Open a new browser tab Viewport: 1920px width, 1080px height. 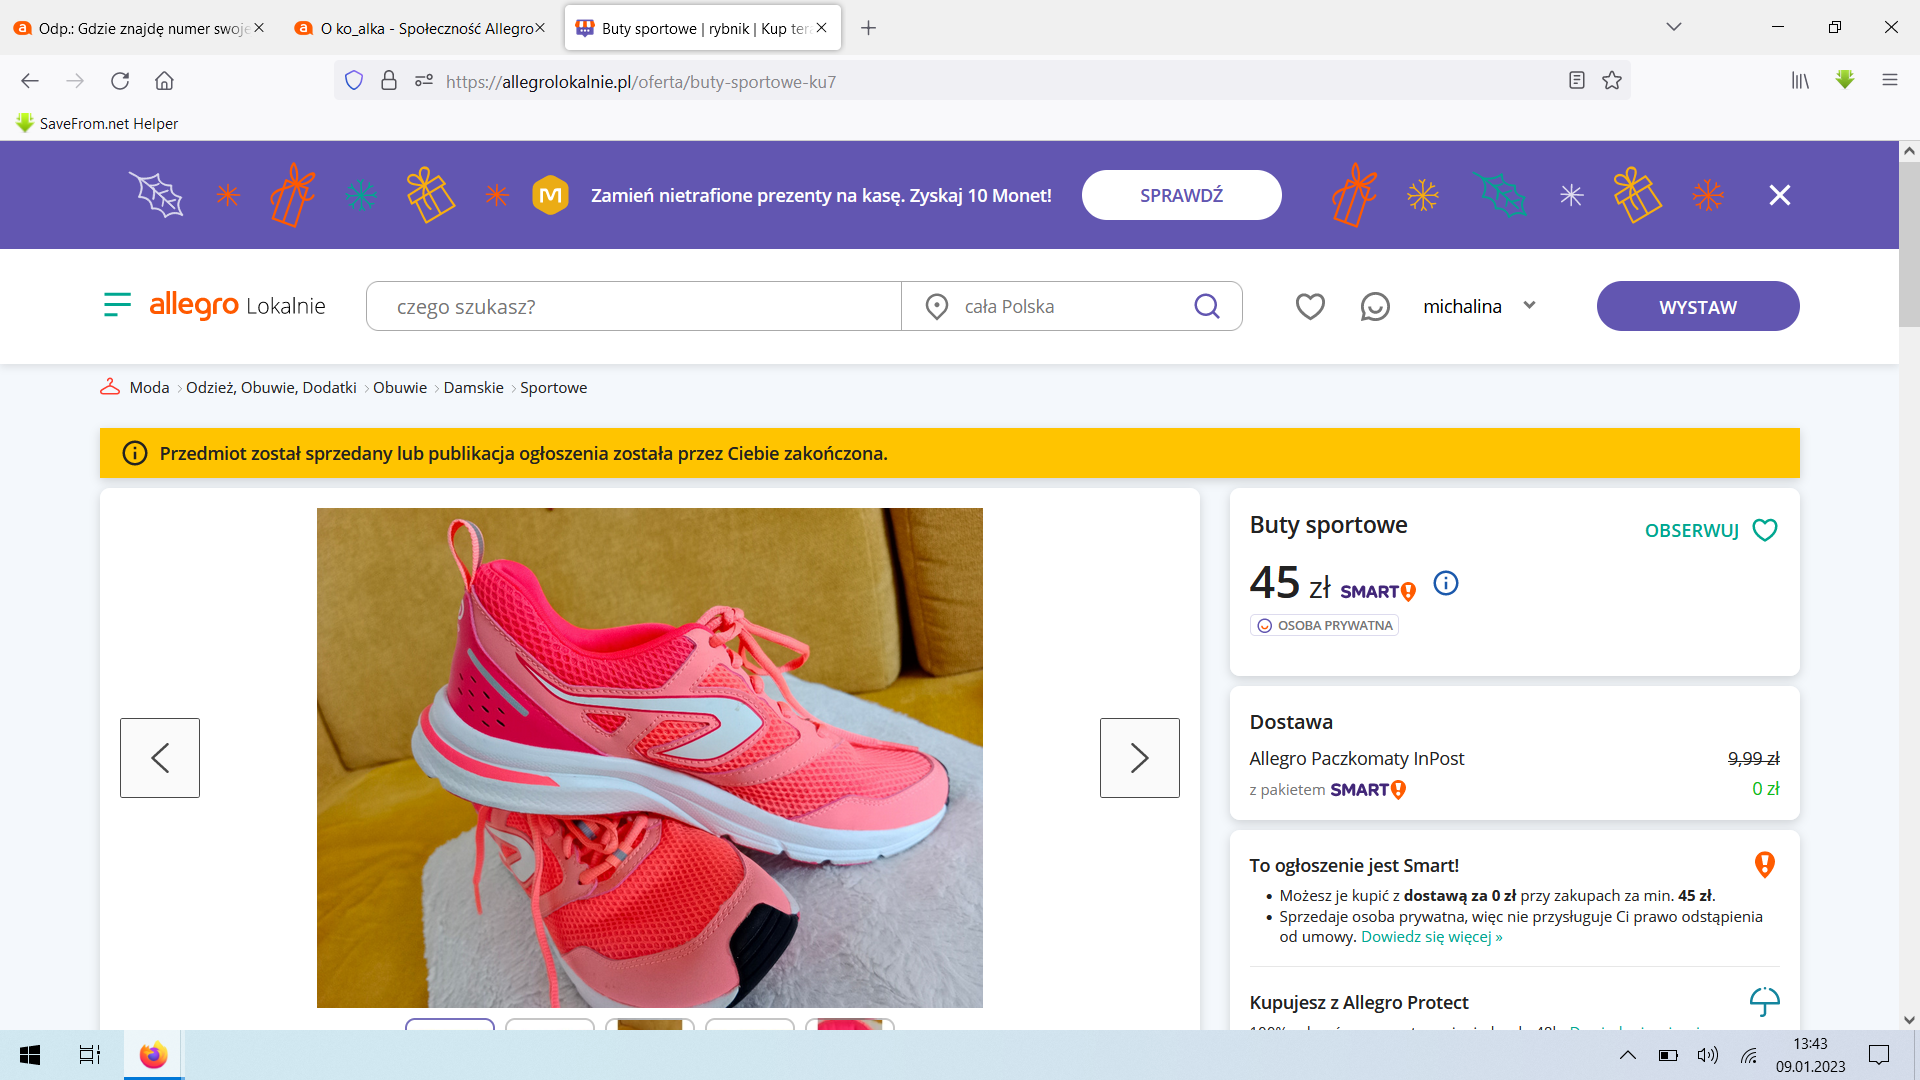(x=868, y=28)
